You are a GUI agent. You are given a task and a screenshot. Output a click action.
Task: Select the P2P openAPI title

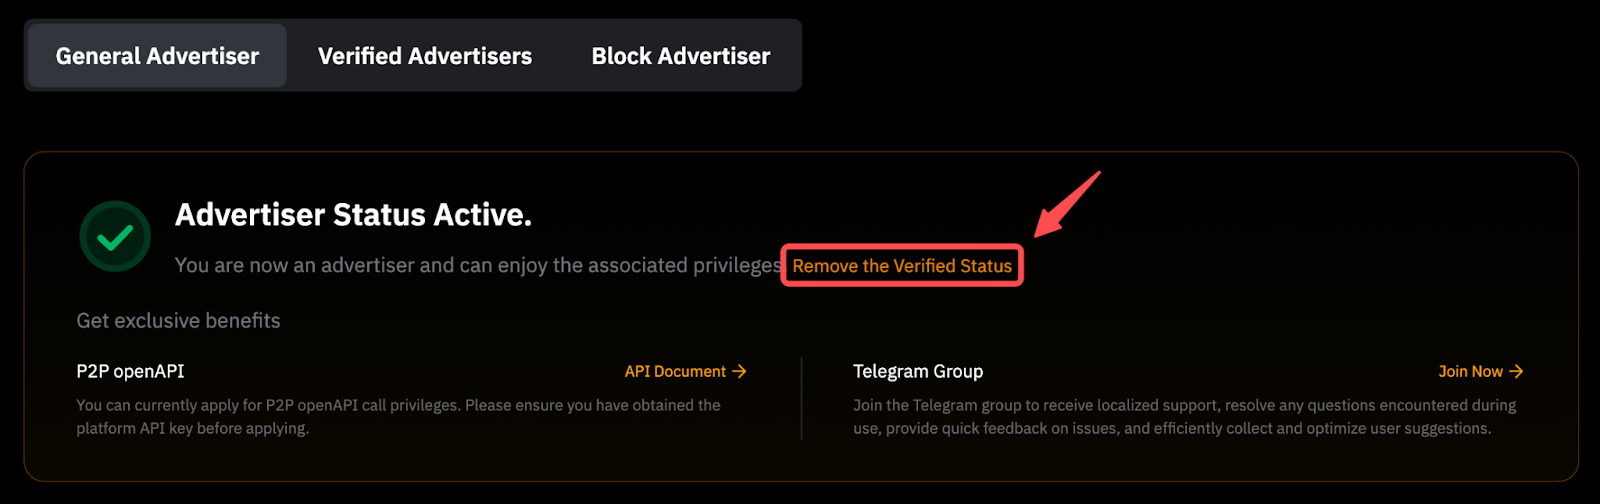[x=130, y=372]
